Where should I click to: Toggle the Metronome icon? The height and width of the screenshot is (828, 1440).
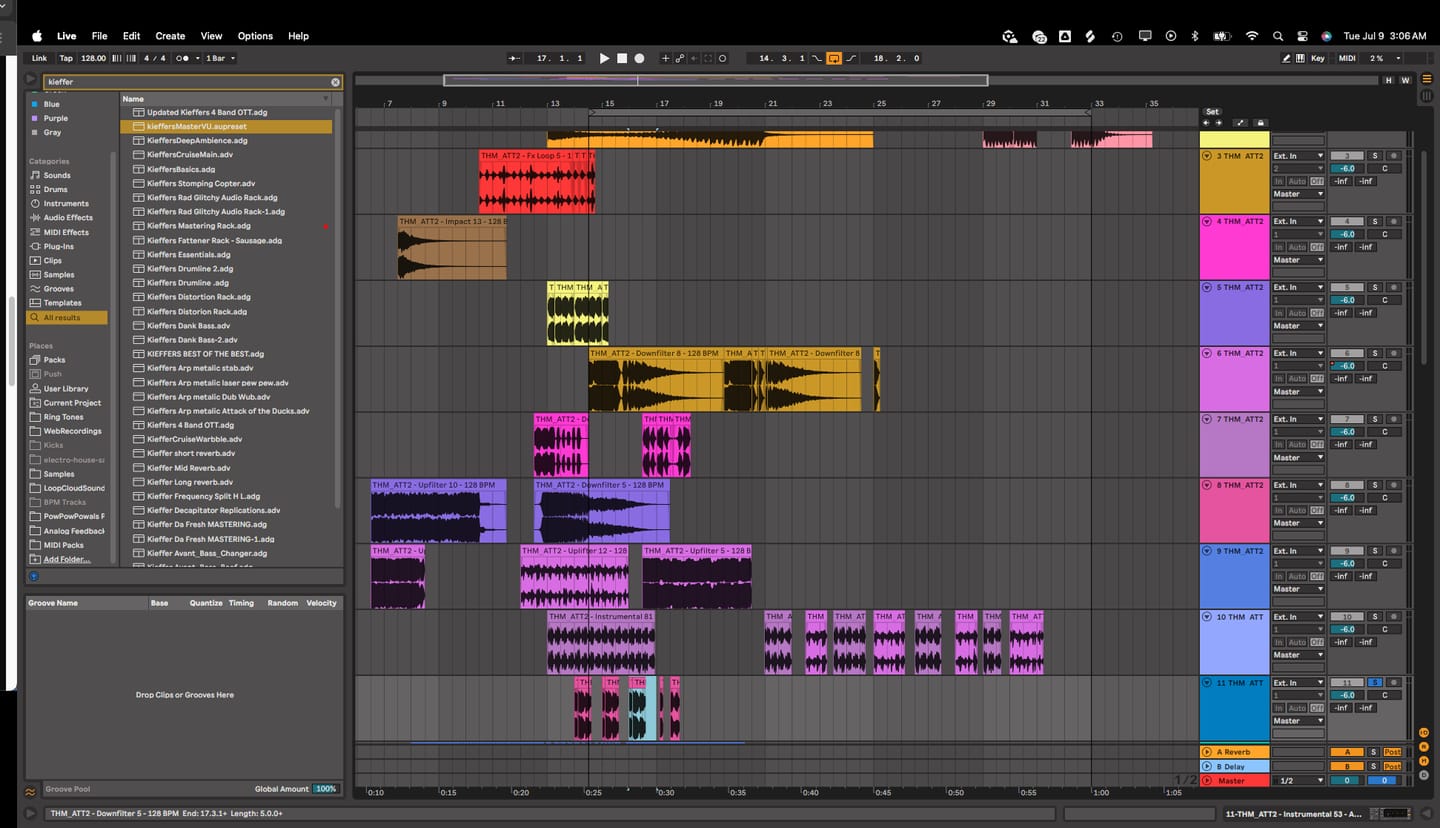(x=183, y=58)
